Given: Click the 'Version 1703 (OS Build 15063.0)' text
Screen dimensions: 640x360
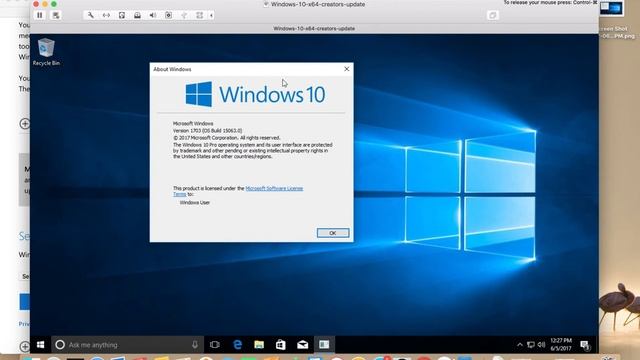Looking at the screenshot, I should pos(207,131).
